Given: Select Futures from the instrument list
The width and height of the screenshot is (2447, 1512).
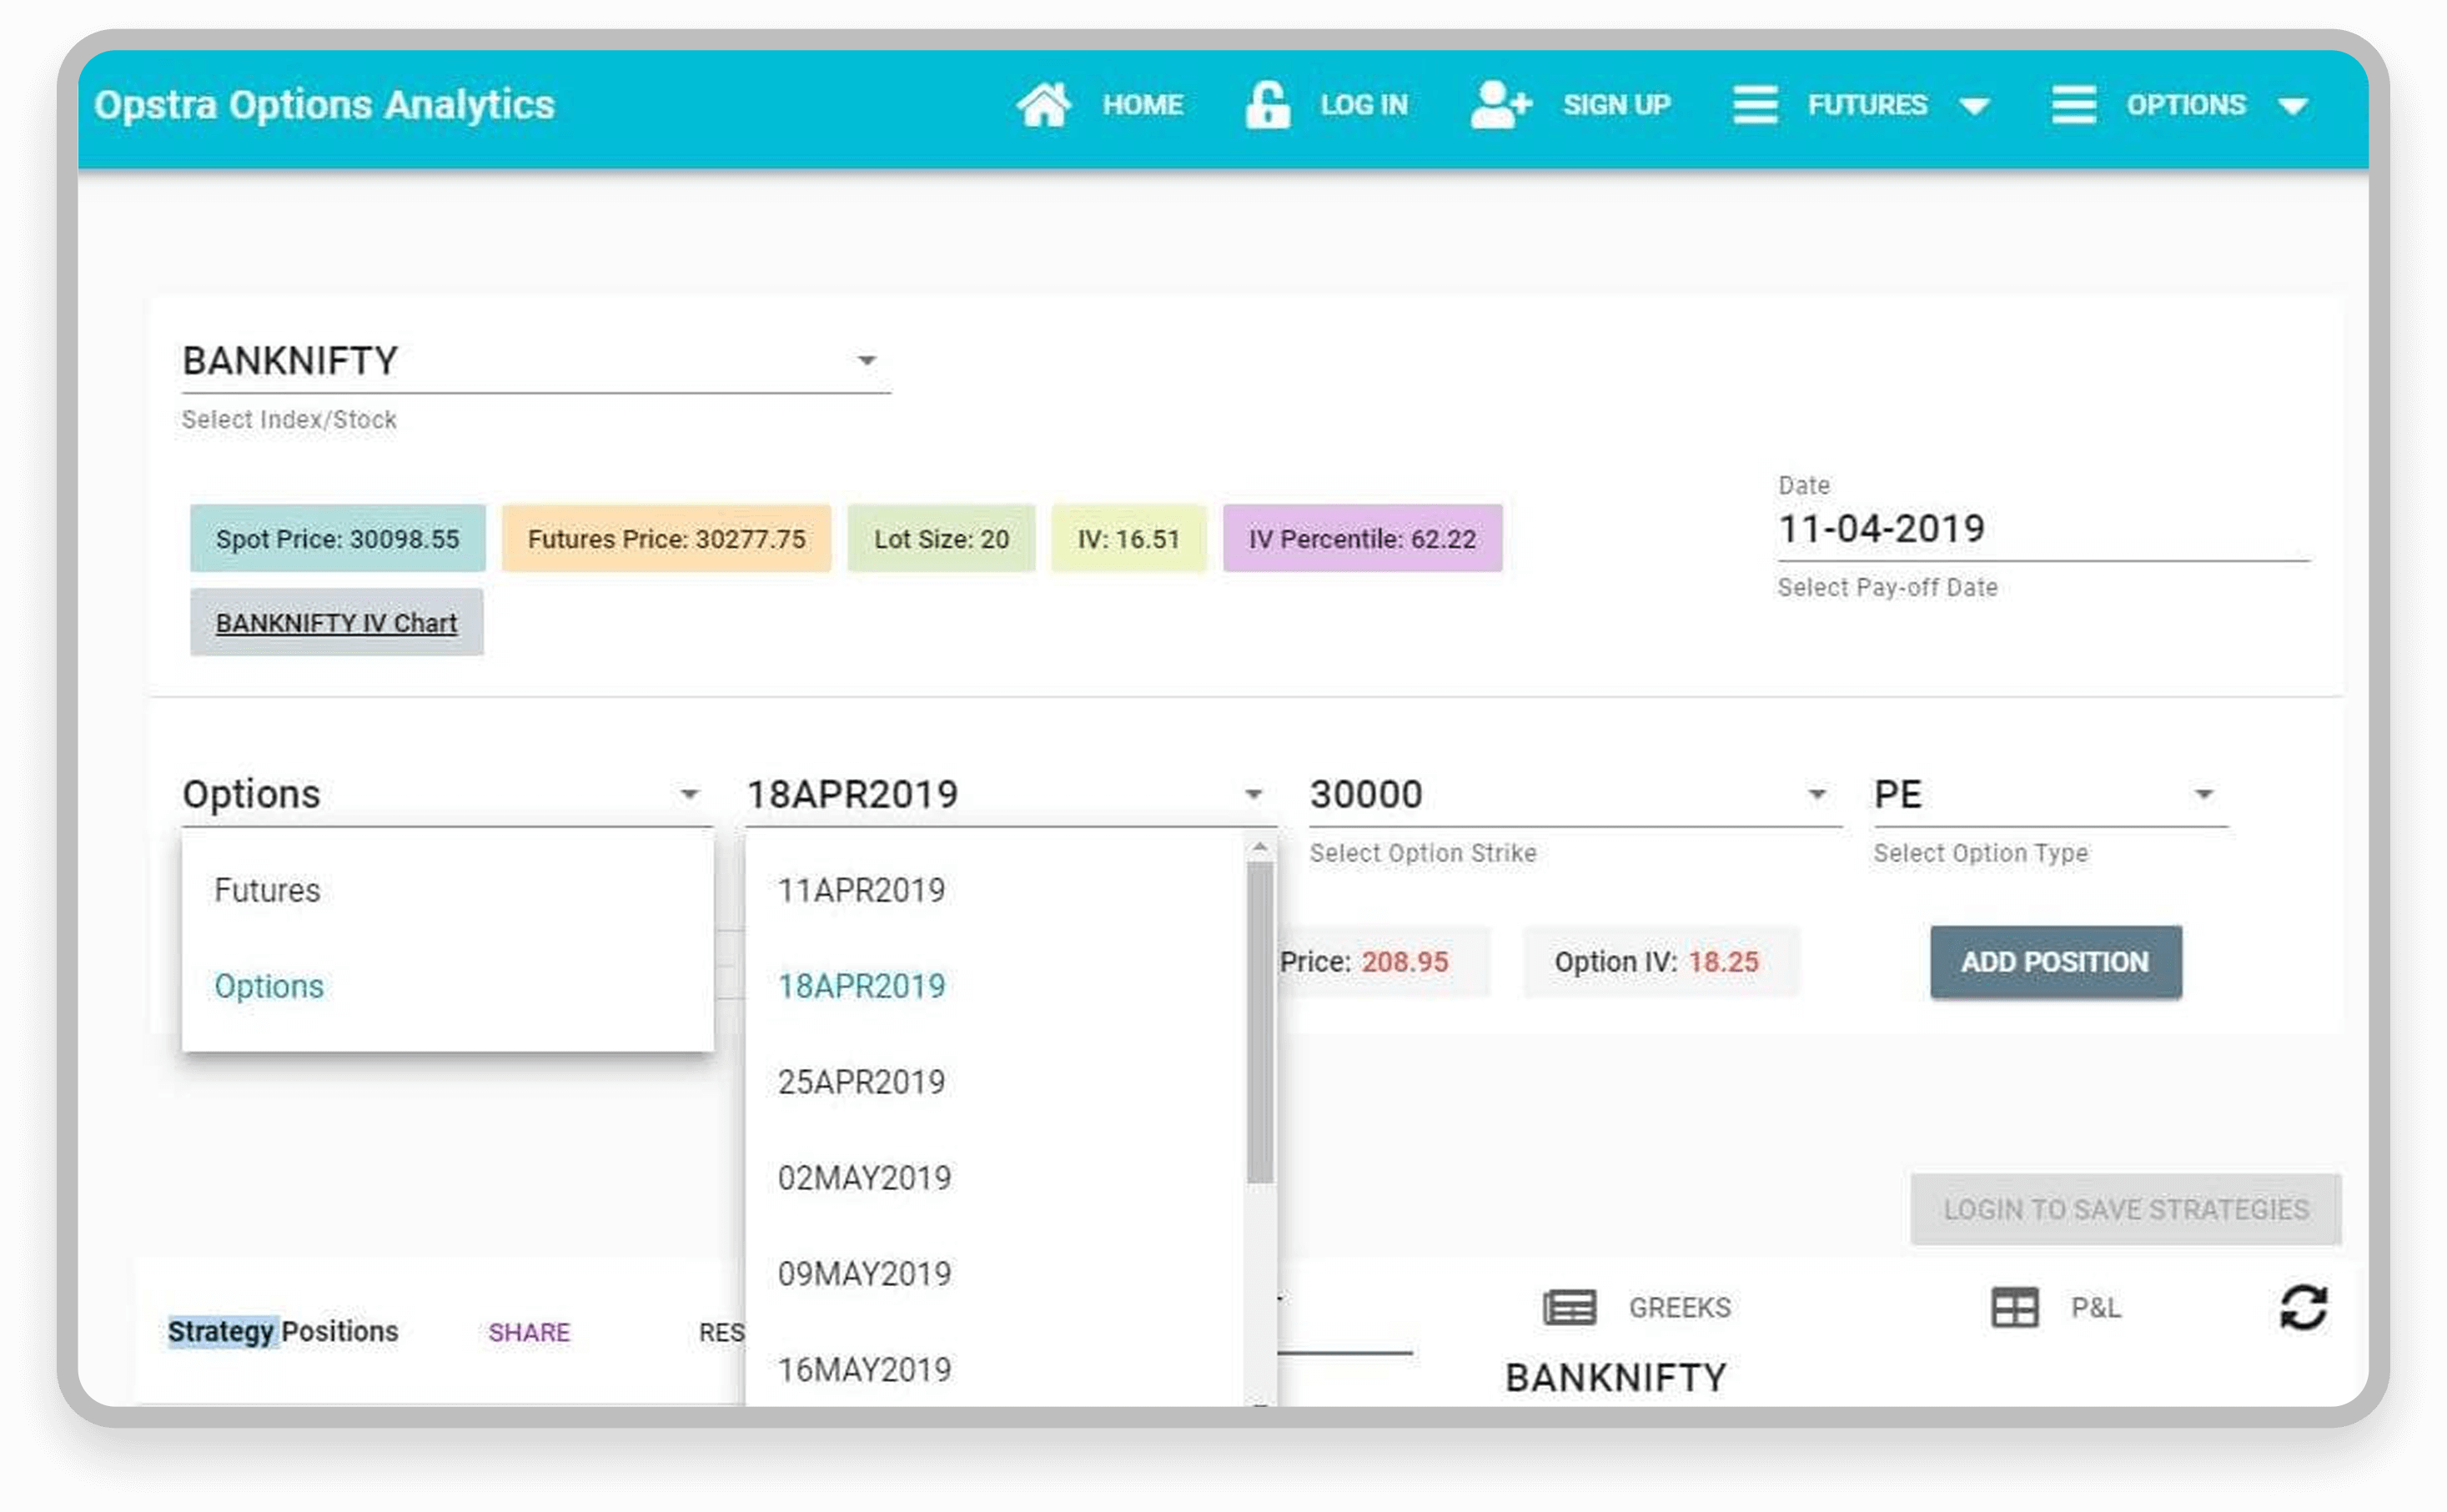Looking at the screenshot, I should point(267,890).
